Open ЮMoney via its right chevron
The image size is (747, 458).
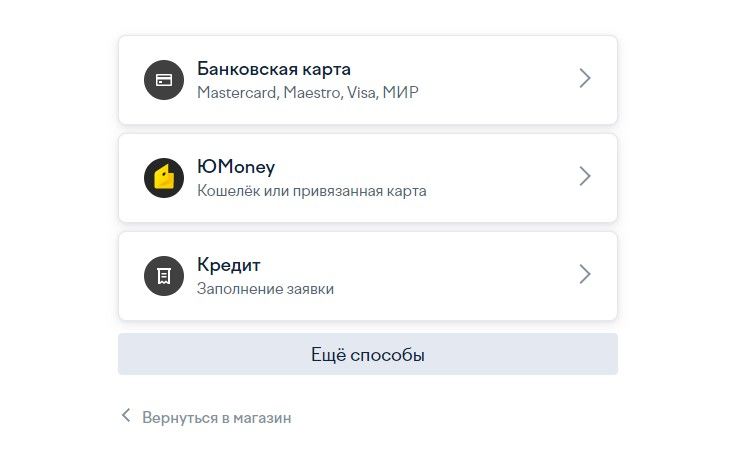click(x=585, y=176)
